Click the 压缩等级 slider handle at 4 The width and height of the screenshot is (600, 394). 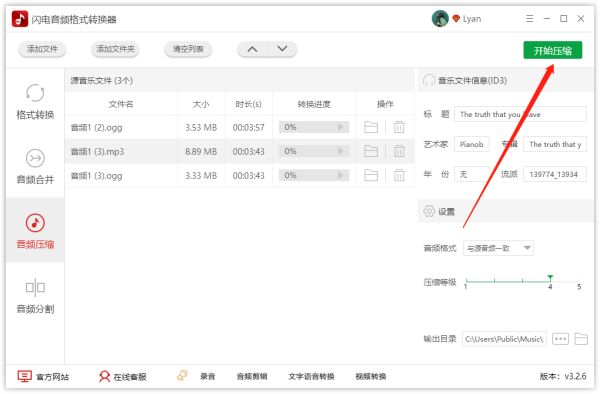pyautogui.click(x=550, y=278)
